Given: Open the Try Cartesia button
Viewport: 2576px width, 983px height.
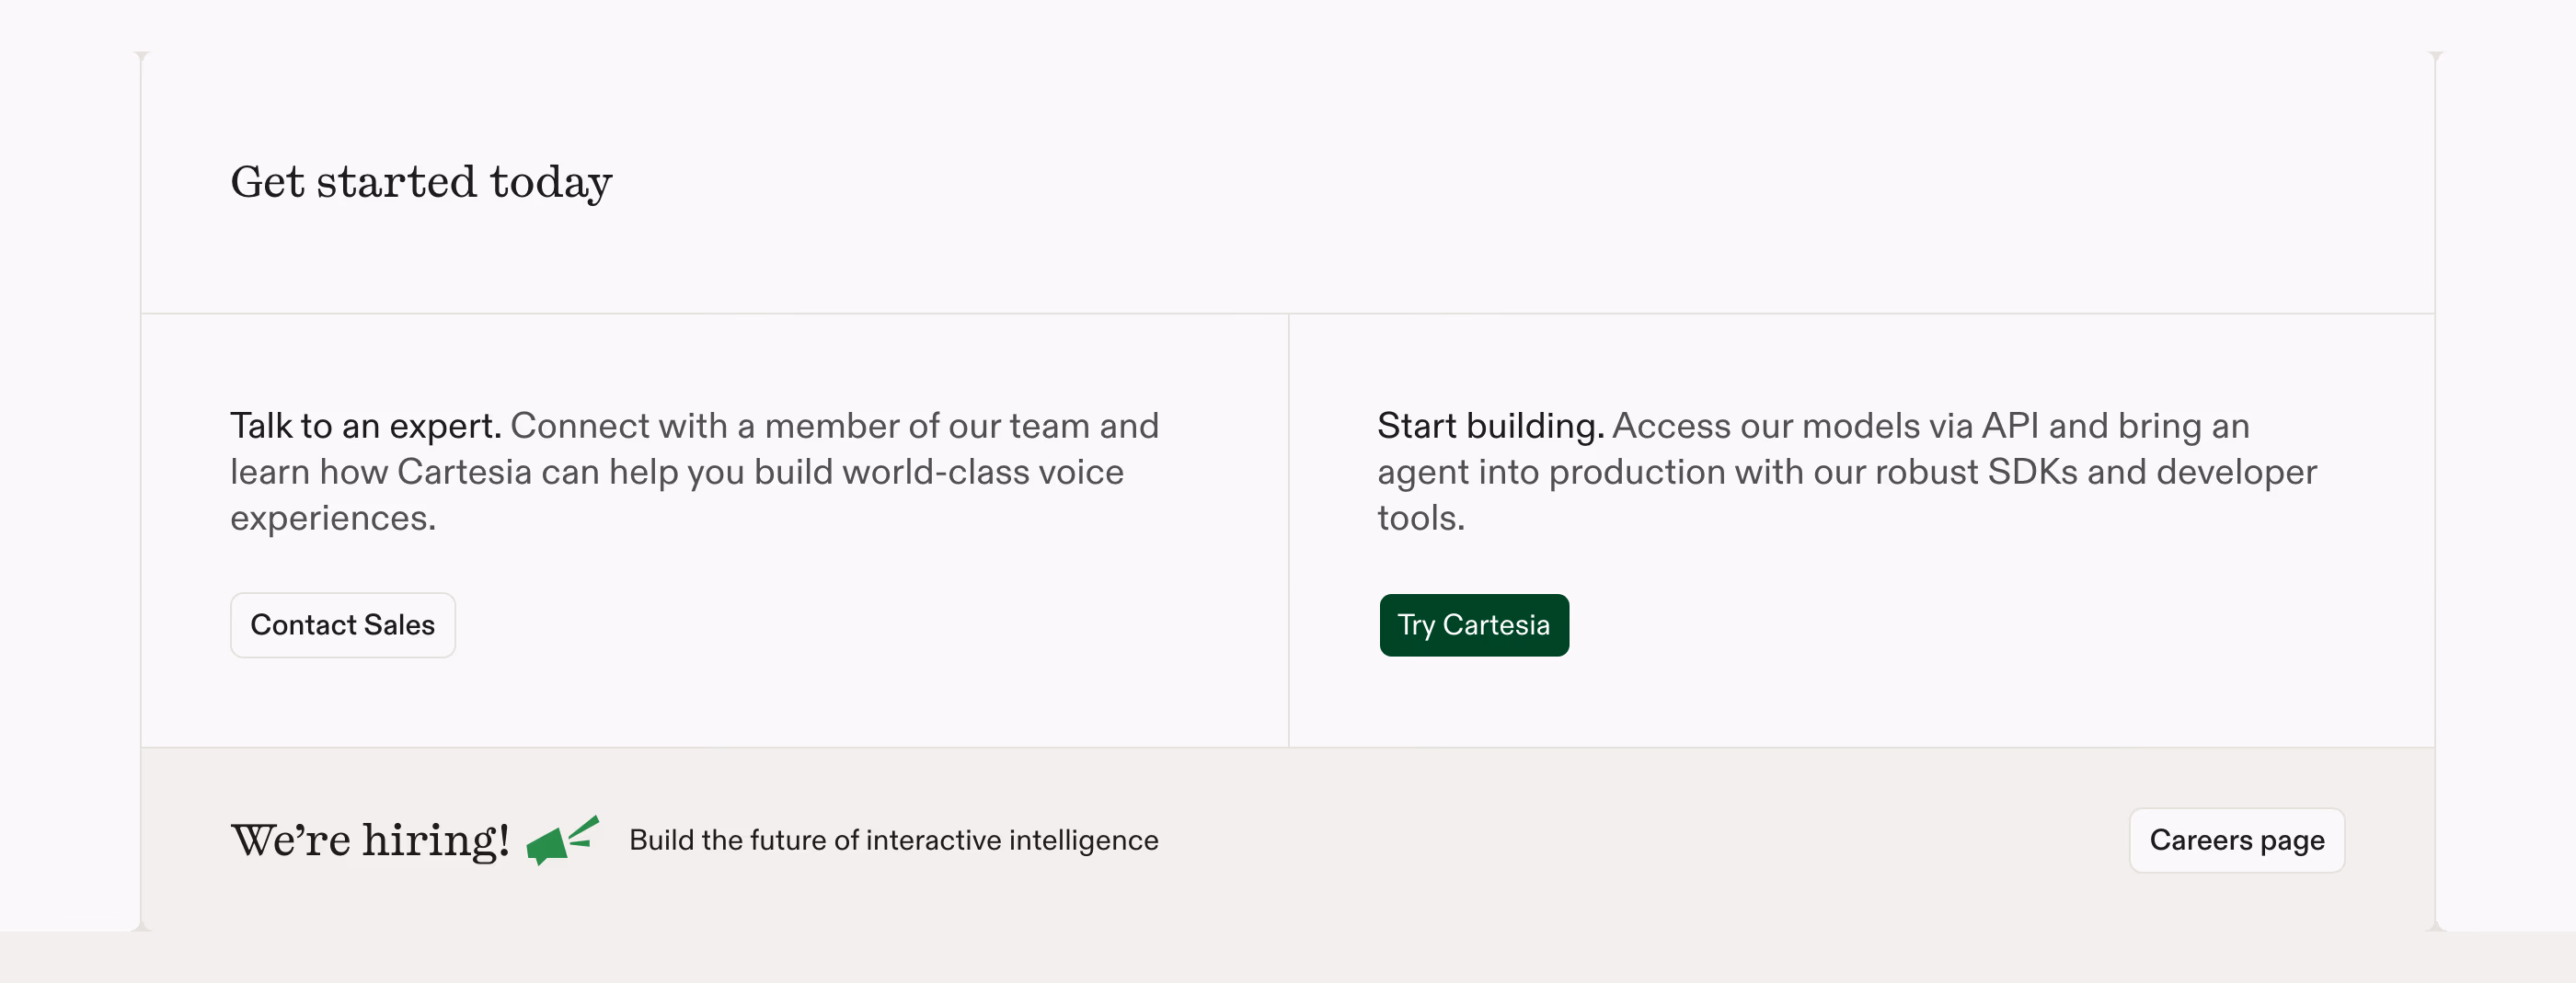Looking at the screenshot, I should (x=1474, y=625).
